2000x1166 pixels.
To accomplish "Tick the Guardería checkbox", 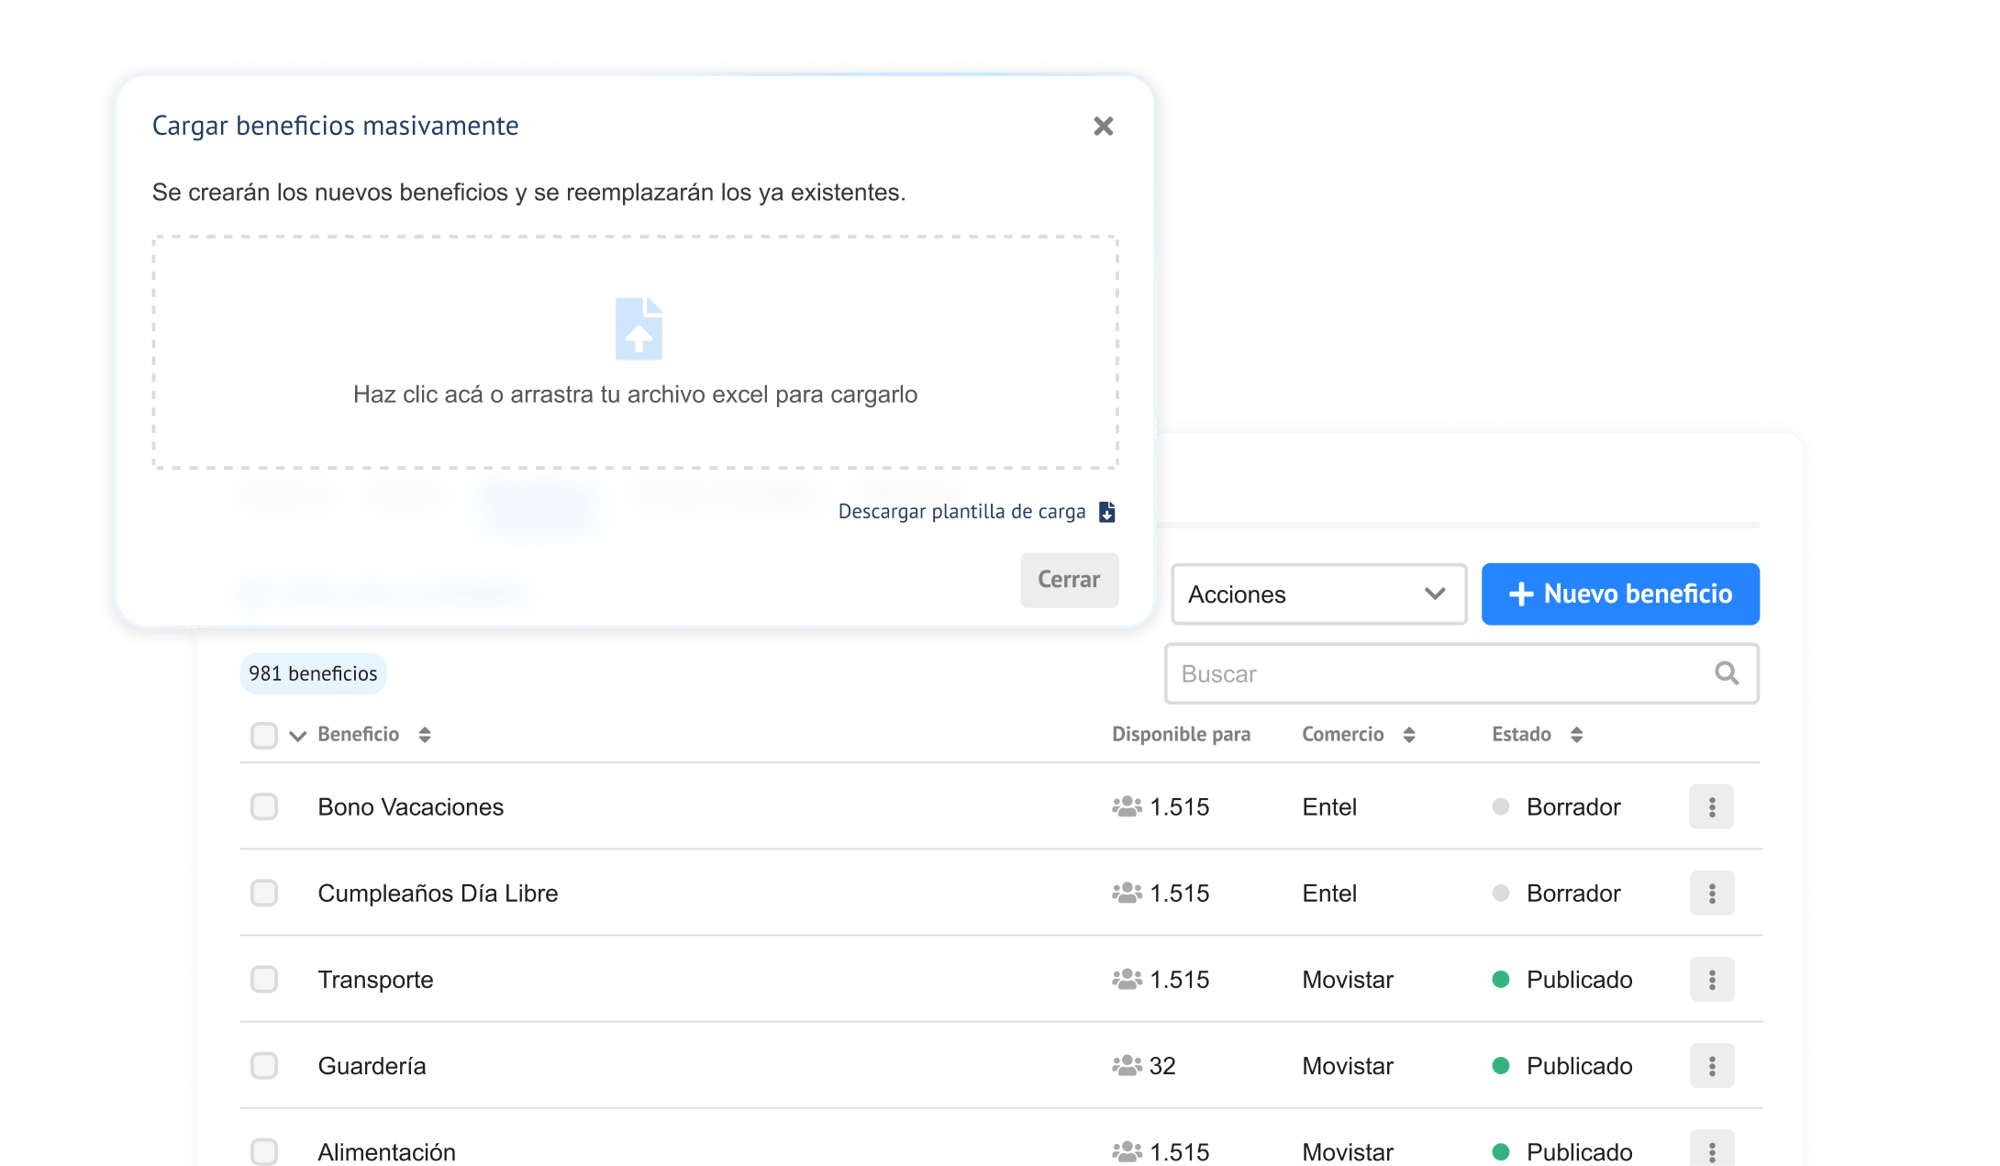I will click(264, 1066).
